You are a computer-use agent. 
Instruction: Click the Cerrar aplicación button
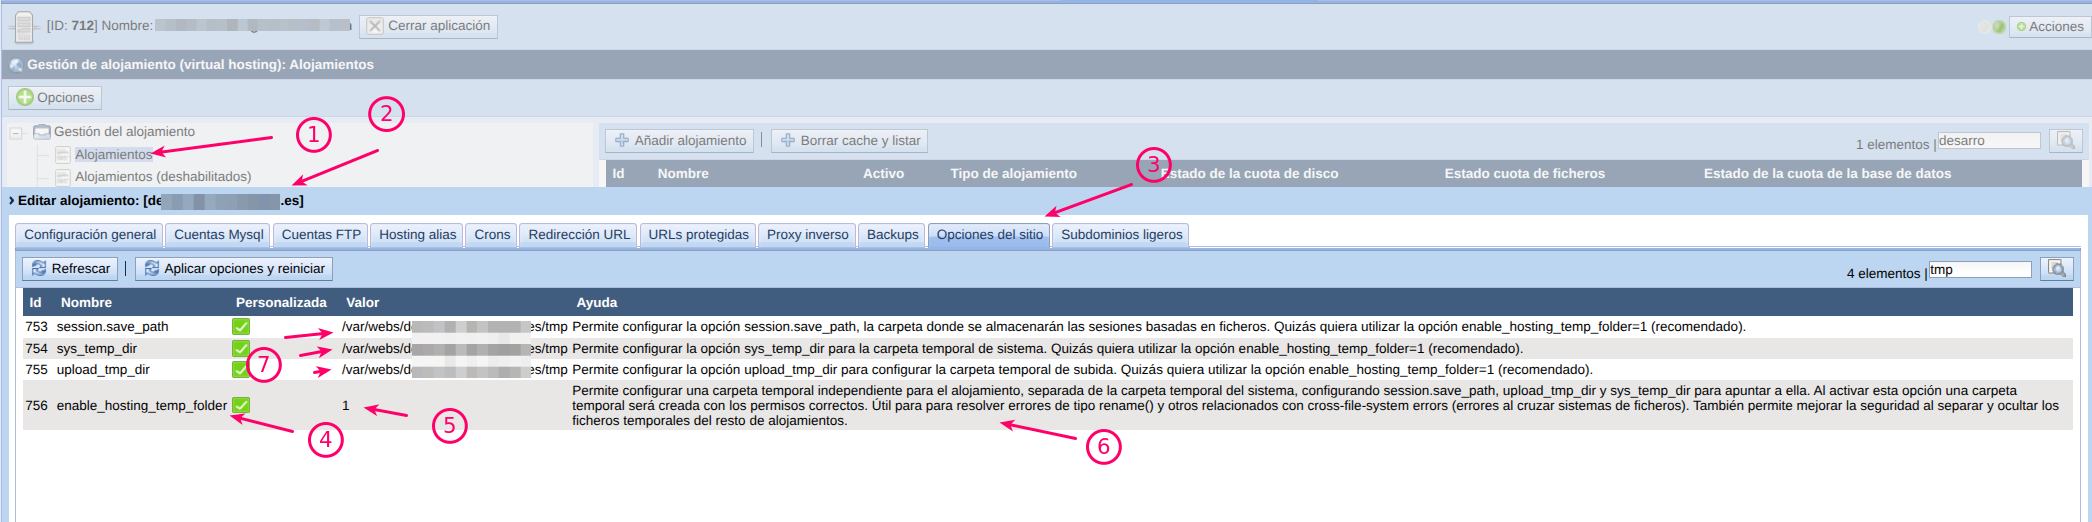pos(428,26)
